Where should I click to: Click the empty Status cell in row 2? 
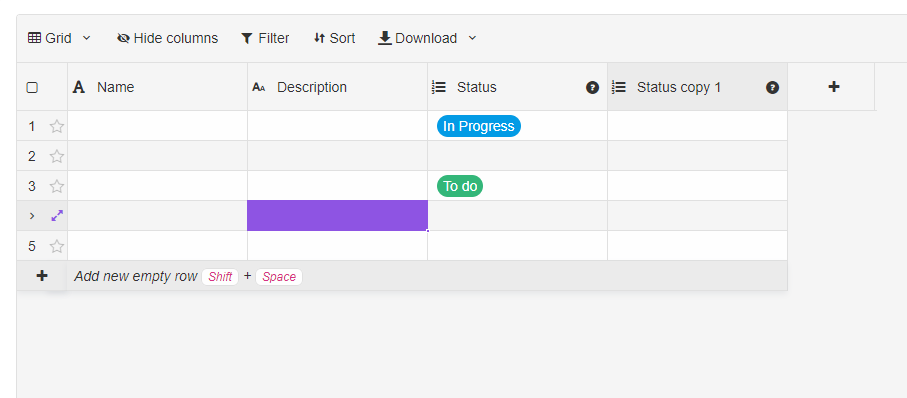[517, 156]
